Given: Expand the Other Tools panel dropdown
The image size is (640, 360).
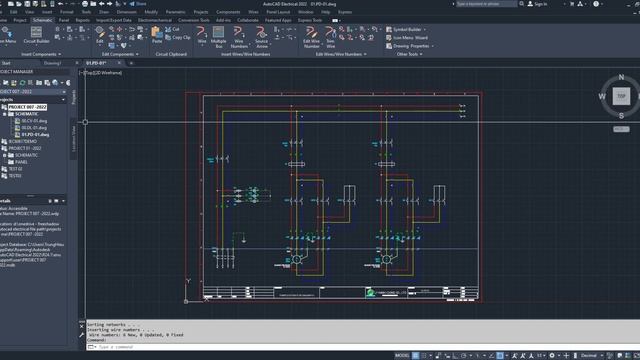Looking at the screenshot, I should (x=421, y=54).
